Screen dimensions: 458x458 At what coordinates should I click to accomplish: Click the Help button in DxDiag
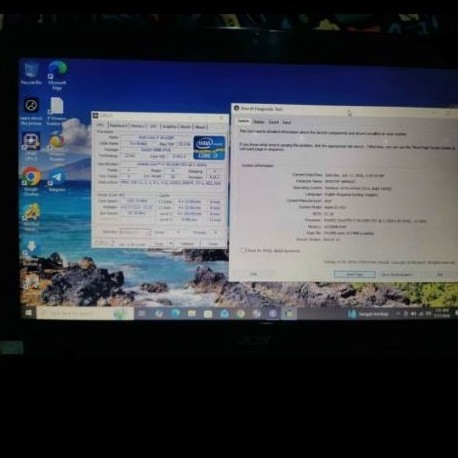(253, 274)
